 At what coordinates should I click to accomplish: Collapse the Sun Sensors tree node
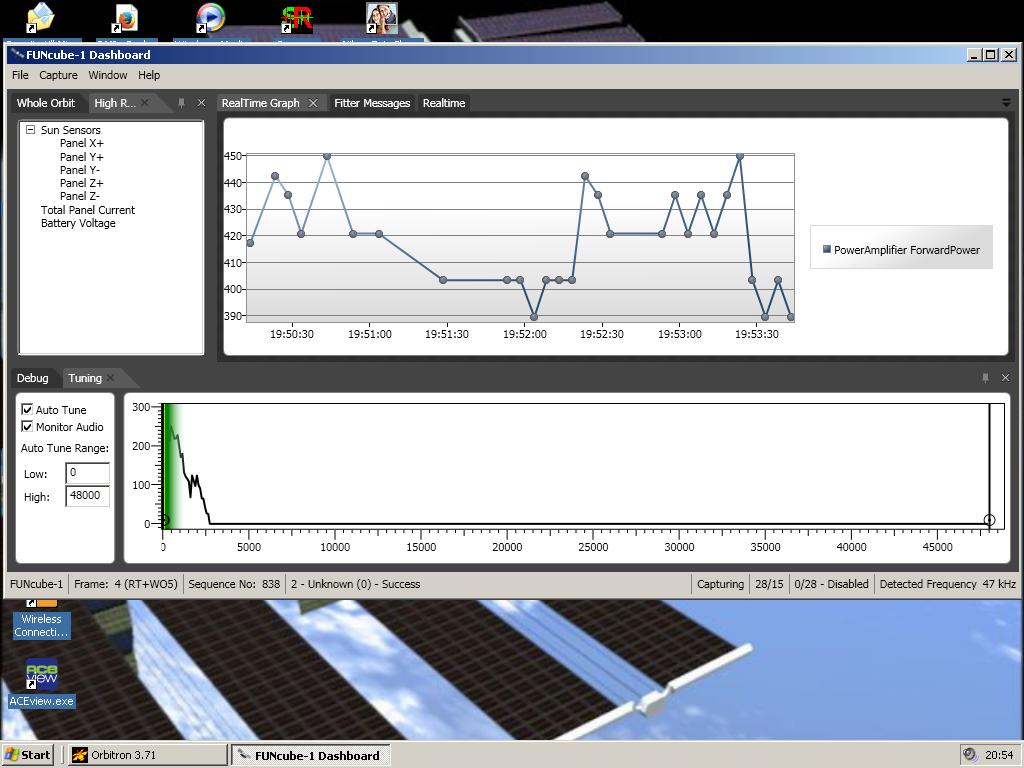[x=30, y=130]
